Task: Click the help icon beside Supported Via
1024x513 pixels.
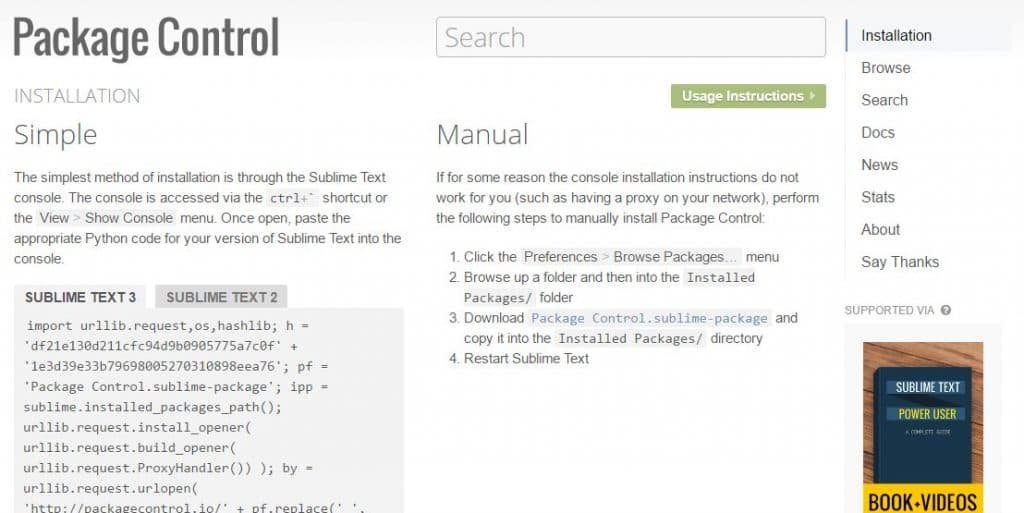Action: click(946, 310)
